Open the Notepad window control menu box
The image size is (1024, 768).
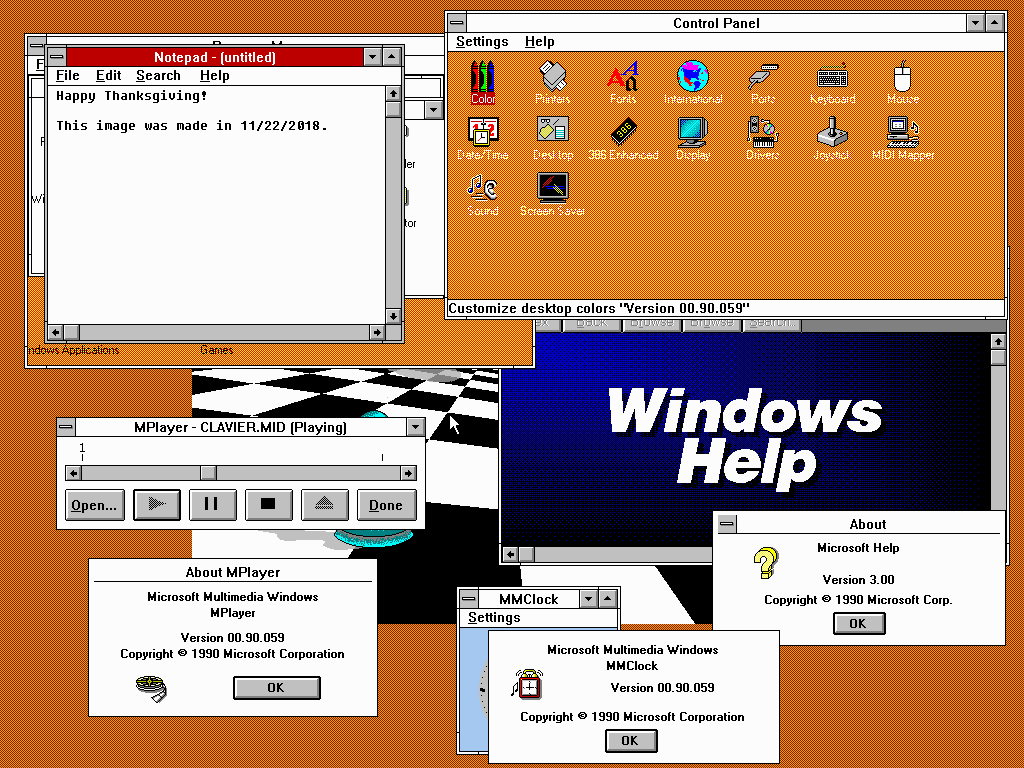pyautogui.click(x=57, y=57)
